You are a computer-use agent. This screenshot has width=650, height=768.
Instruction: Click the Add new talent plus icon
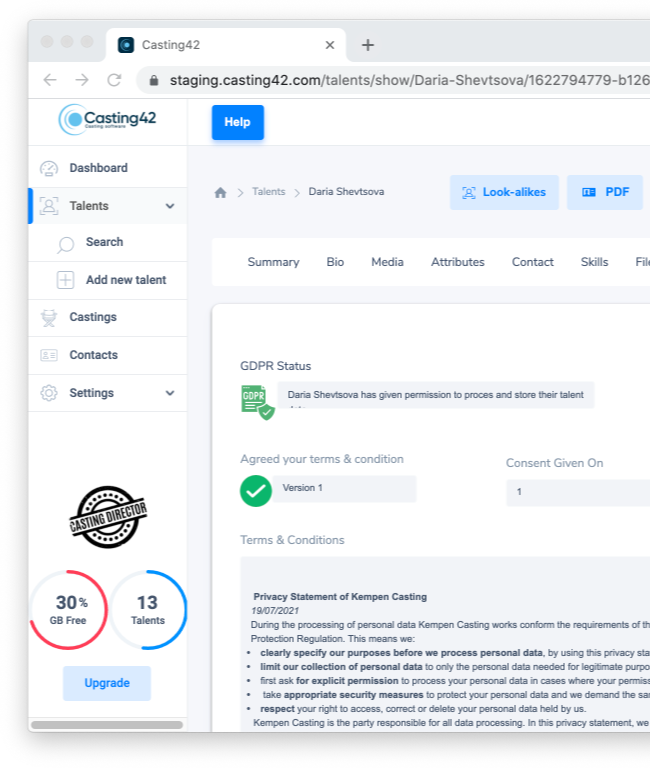pos(66,280)
